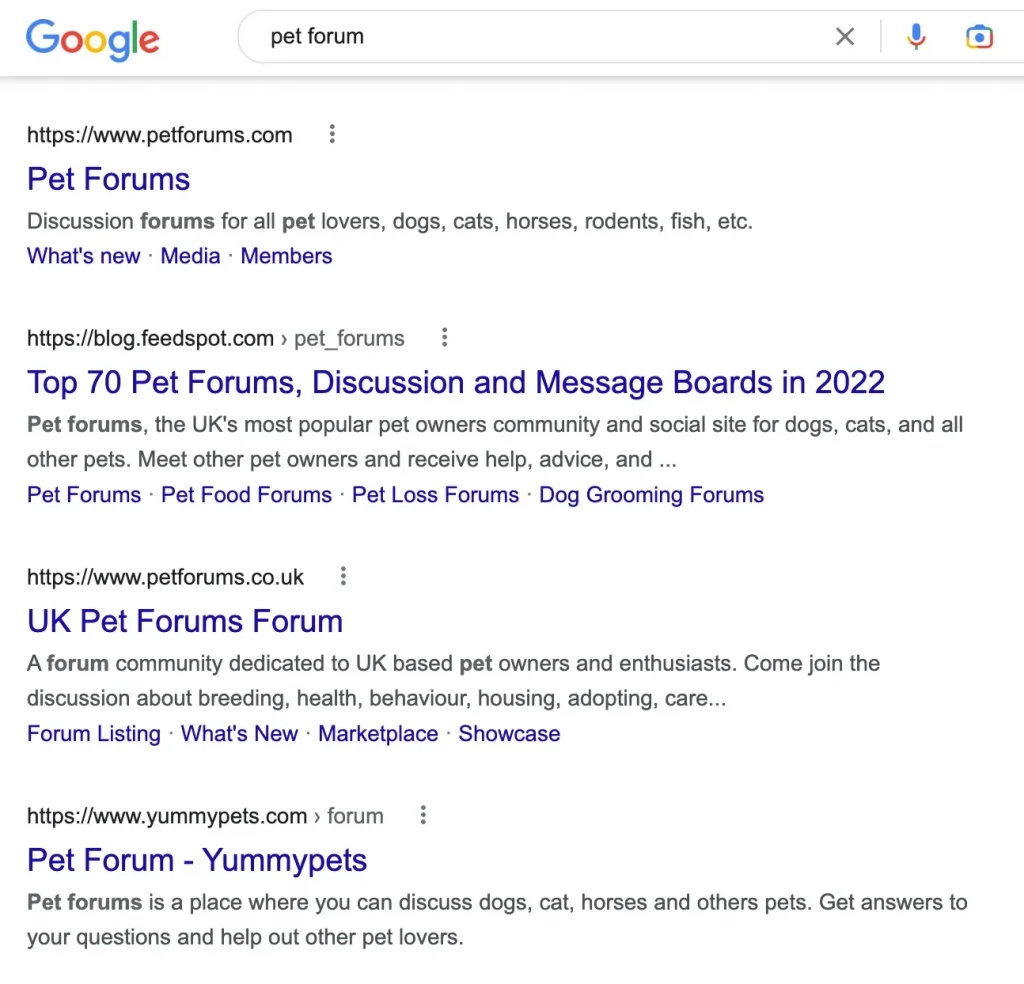Open three-dot menu for petforums.com result
This screenshot has width=1024, height=984.
coord(332,135)
